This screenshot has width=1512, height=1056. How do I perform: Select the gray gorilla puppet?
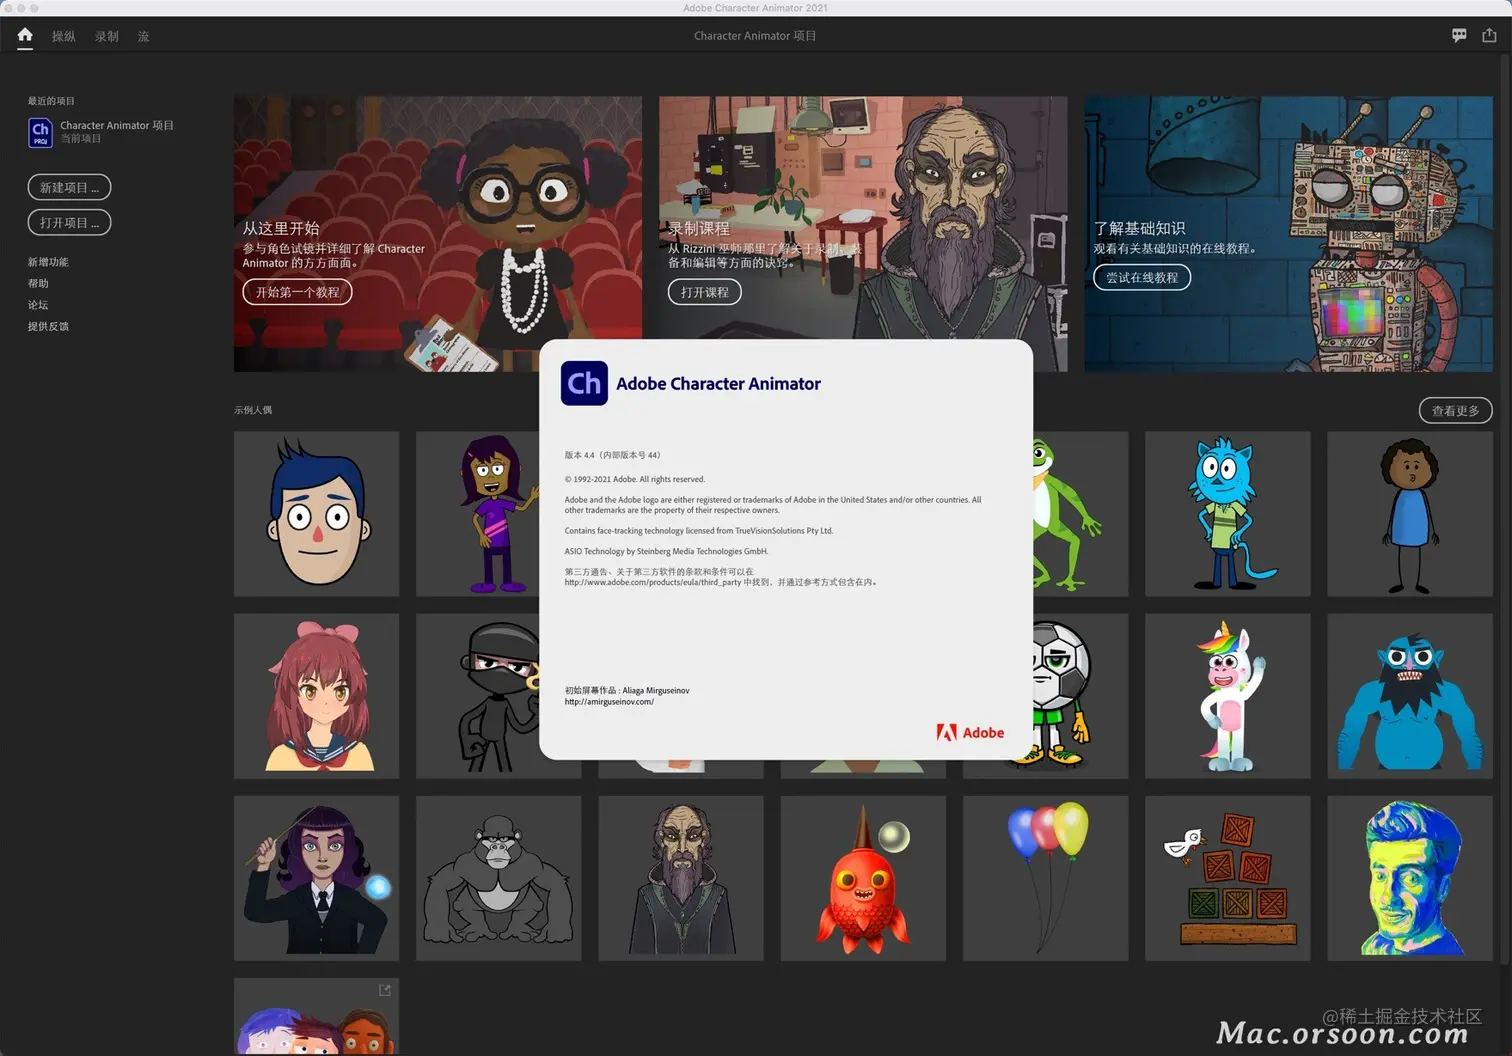coord(498,878)
